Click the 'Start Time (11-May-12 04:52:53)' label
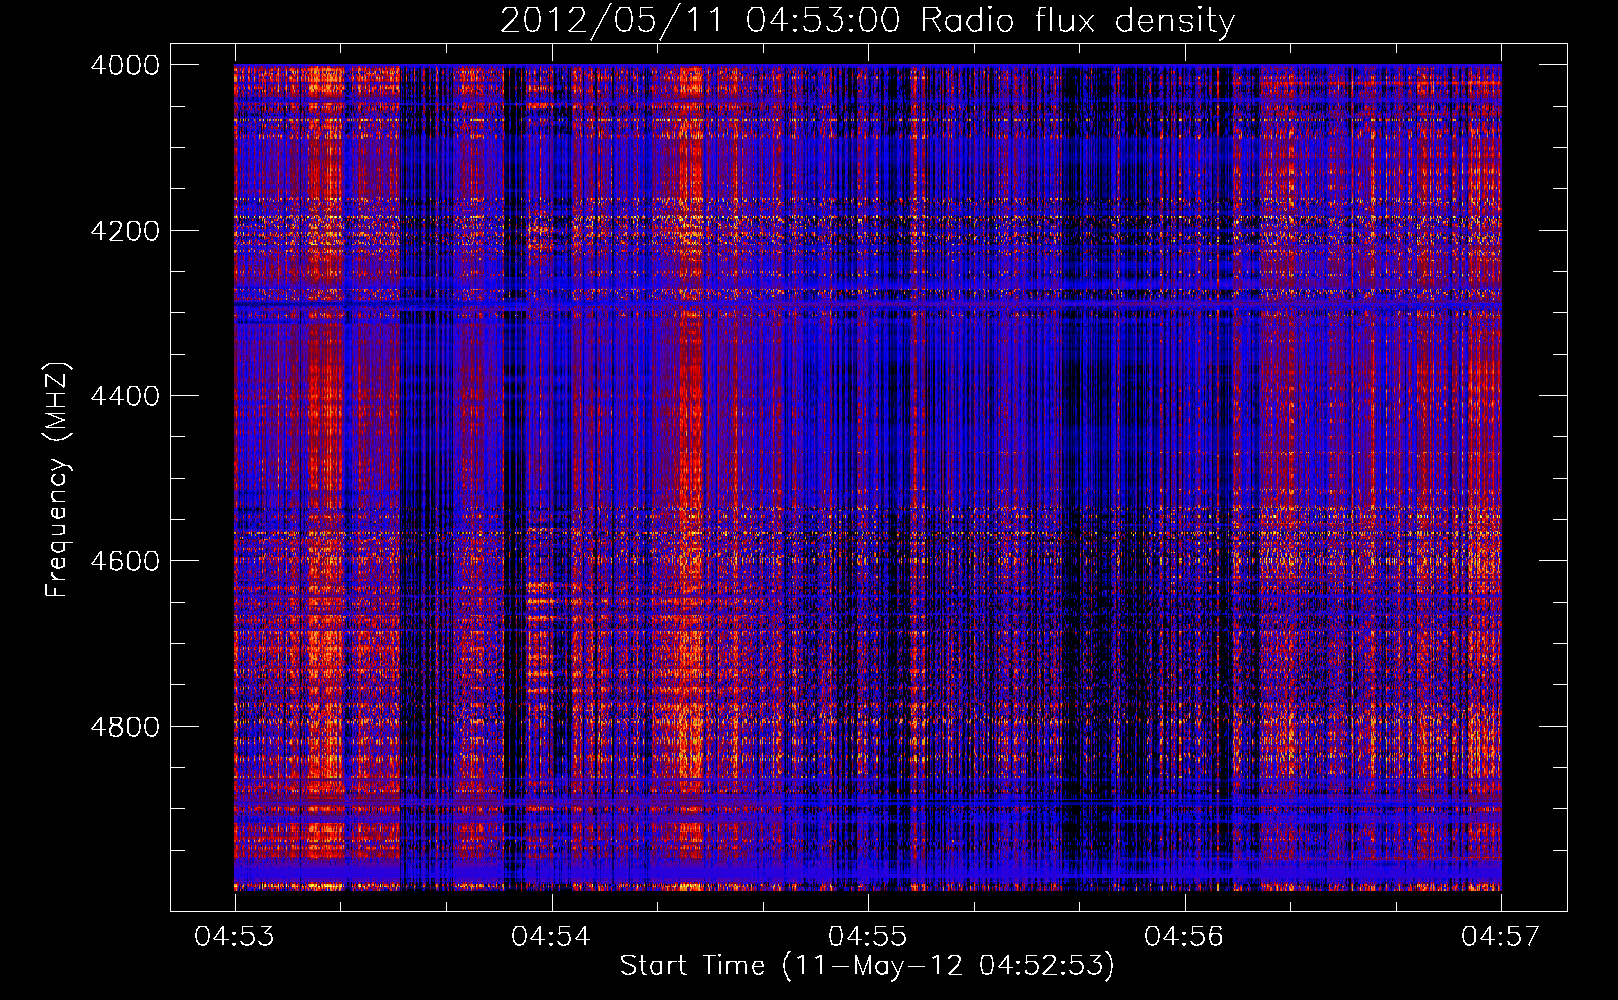 click(867, 966)
